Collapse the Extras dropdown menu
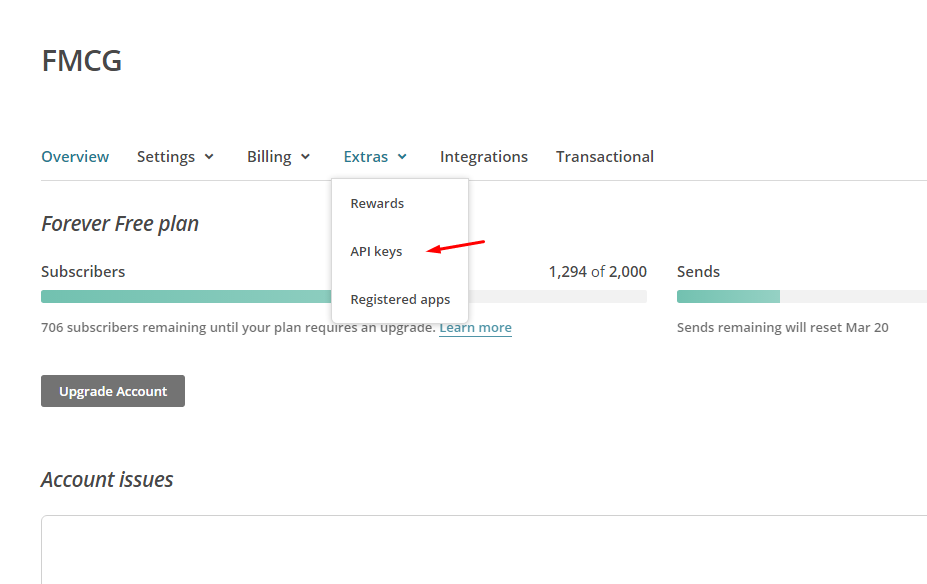The width and height of the screenshot is (927, 584). pyautogui.click(x=375, y=157)
